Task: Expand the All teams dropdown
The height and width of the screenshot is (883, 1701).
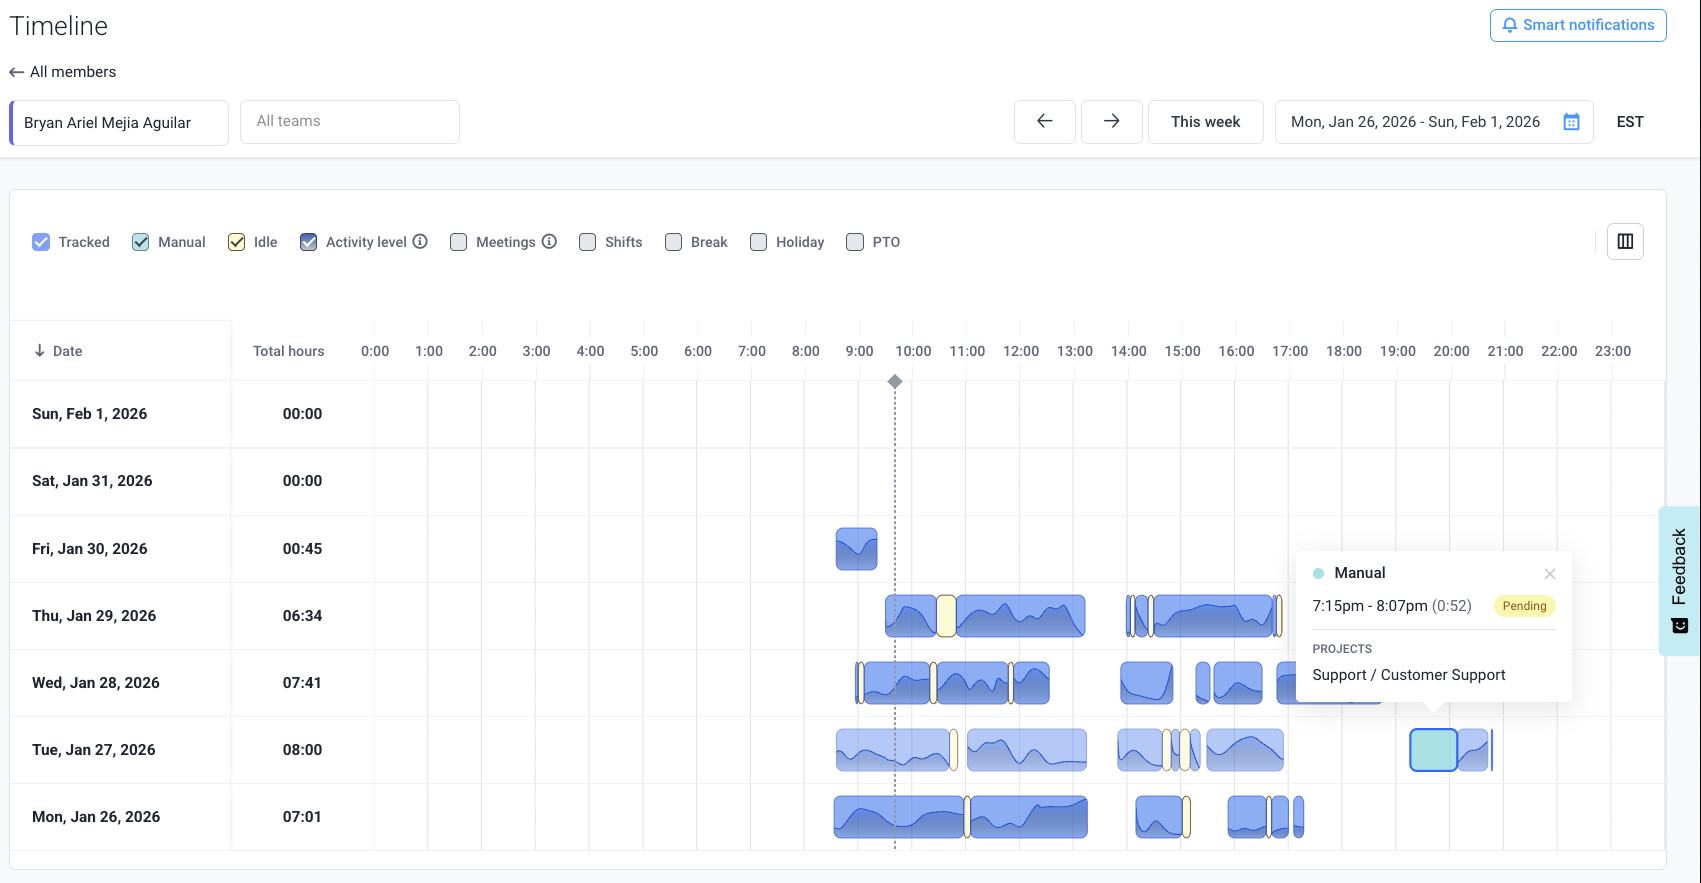Action: [x=349, y=122]
